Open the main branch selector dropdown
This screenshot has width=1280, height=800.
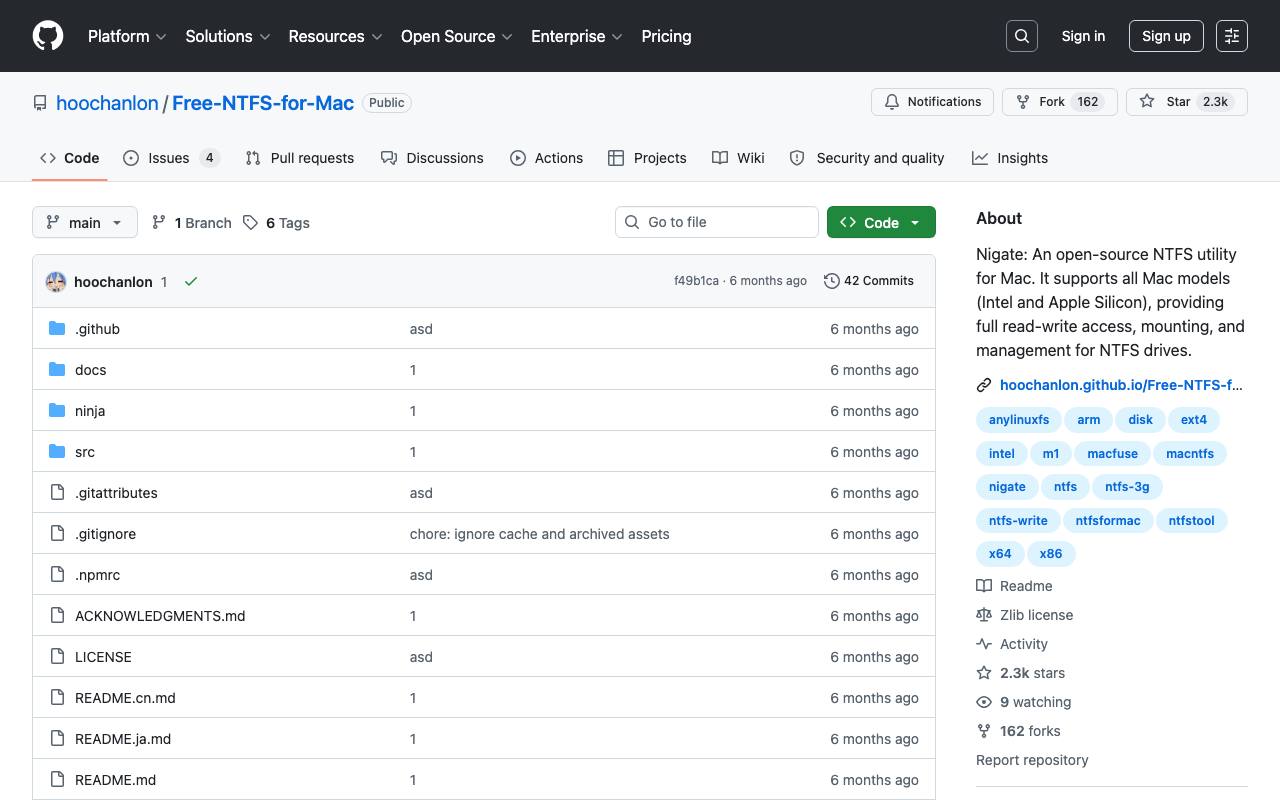[x=84, y=222]
